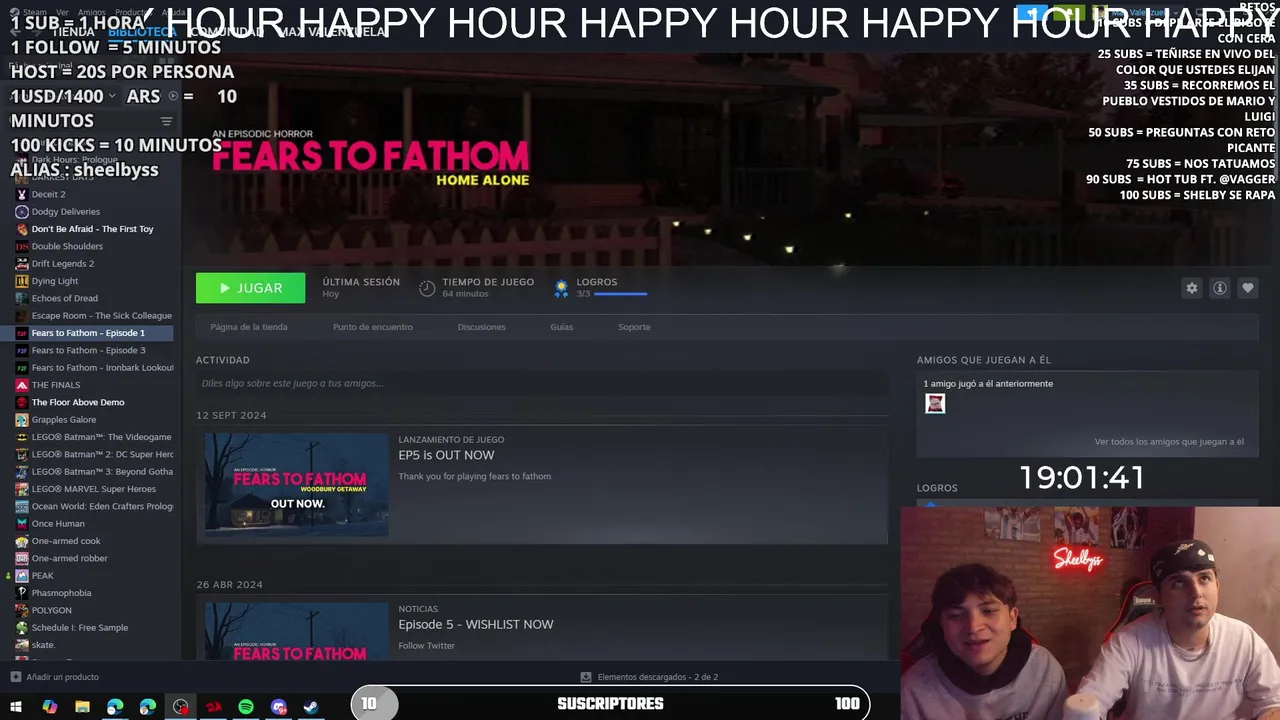
Task: Open the Punto de encuentro tab
Action: tap(373, 327)
